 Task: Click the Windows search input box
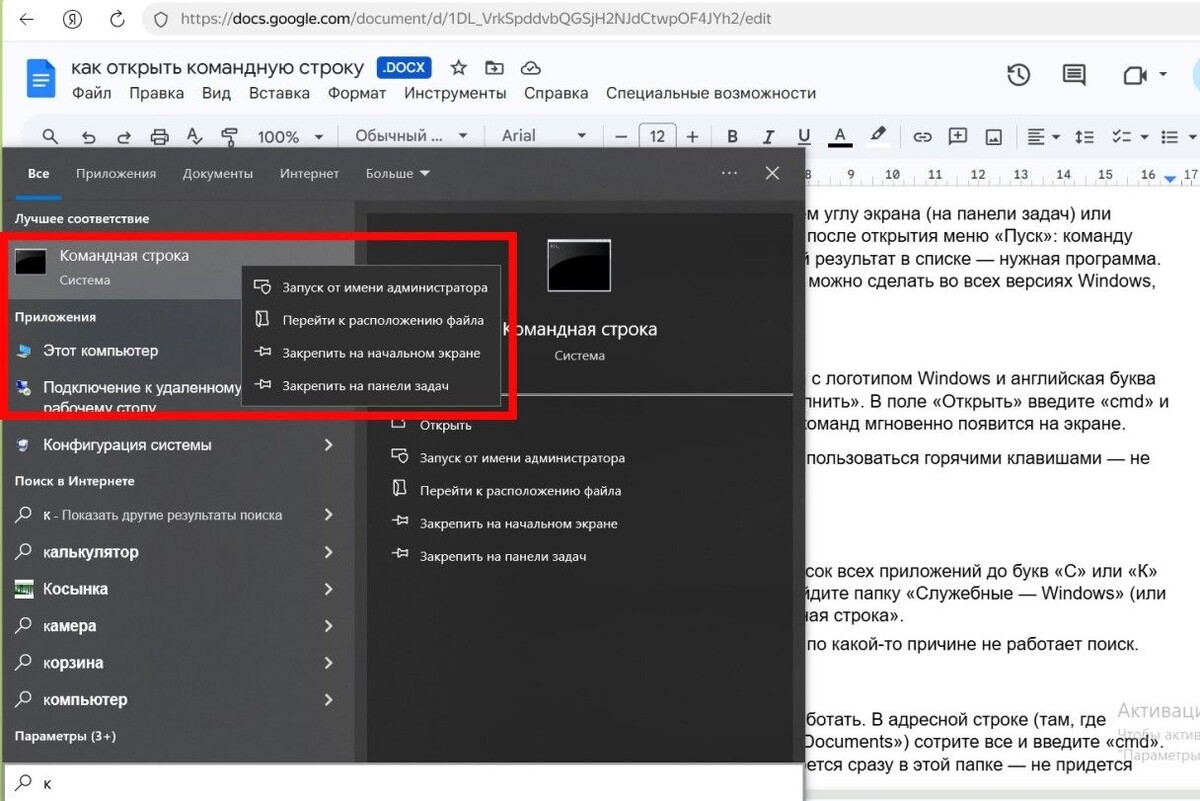403,784
